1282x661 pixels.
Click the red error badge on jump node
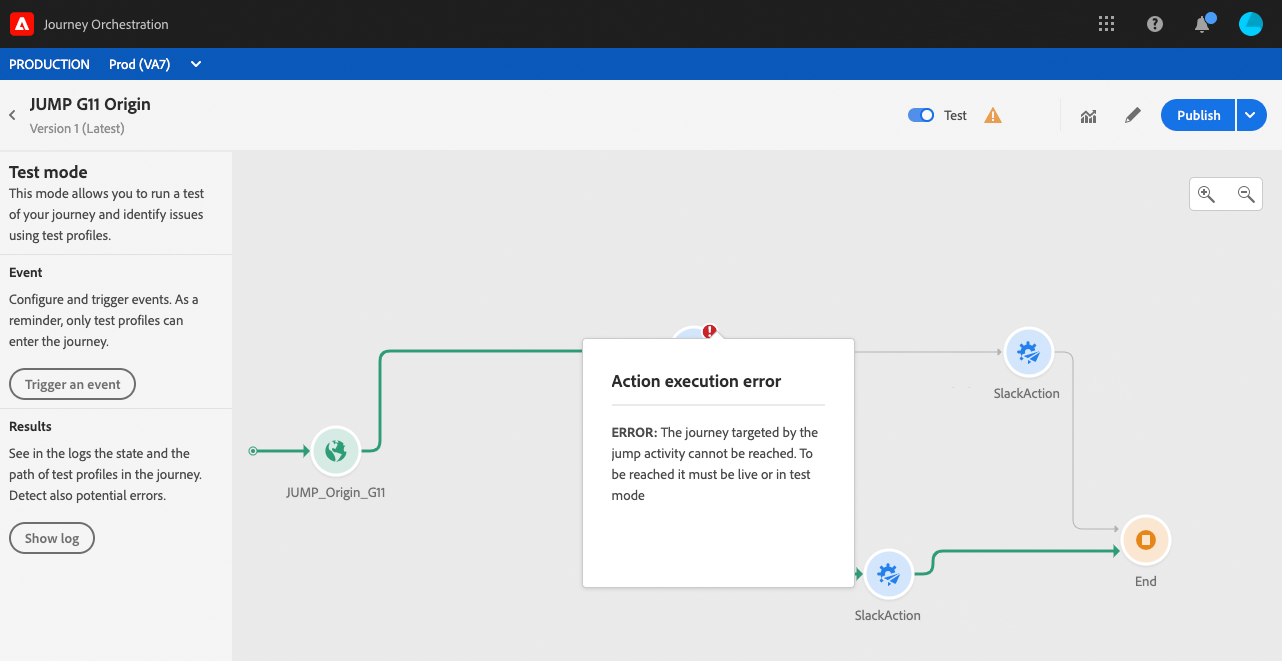coord(709,331)
